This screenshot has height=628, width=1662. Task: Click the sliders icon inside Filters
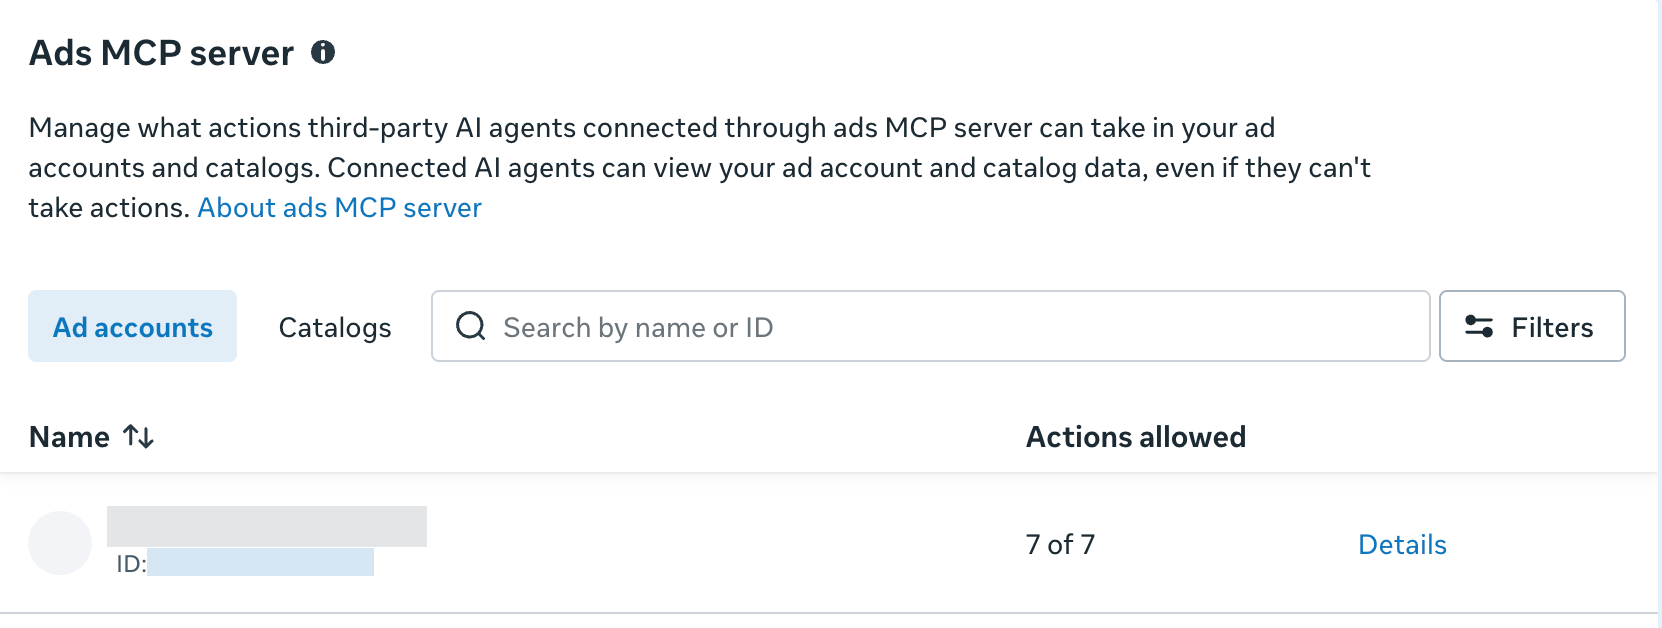pos(1479,326)
